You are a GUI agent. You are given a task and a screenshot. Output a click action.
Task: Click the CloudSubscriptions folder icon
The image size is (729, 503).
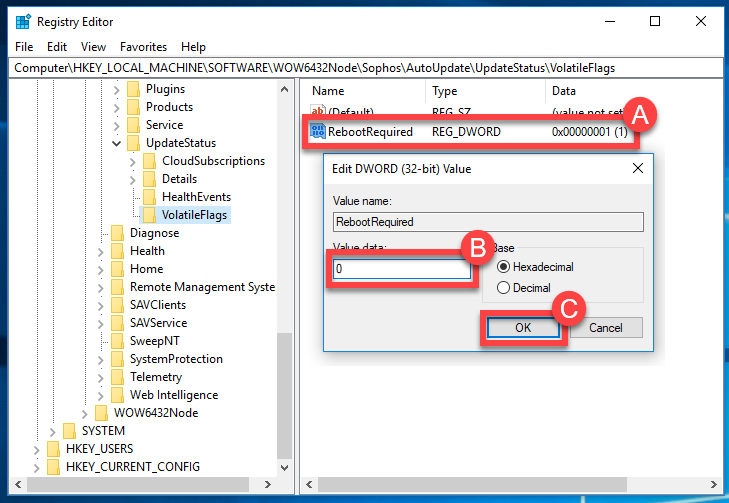point(149,161)
